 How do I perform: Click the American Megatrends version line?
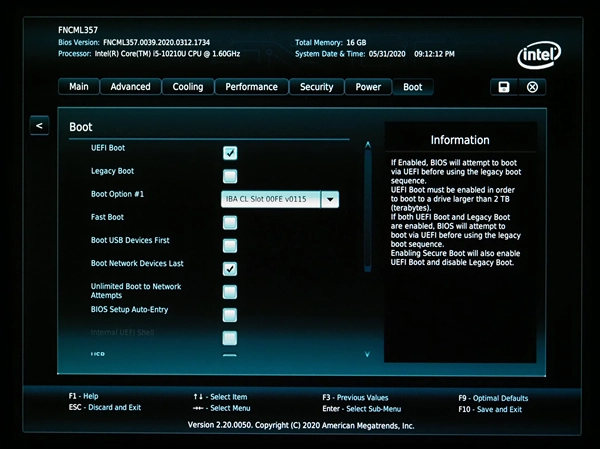coord(301,425)
